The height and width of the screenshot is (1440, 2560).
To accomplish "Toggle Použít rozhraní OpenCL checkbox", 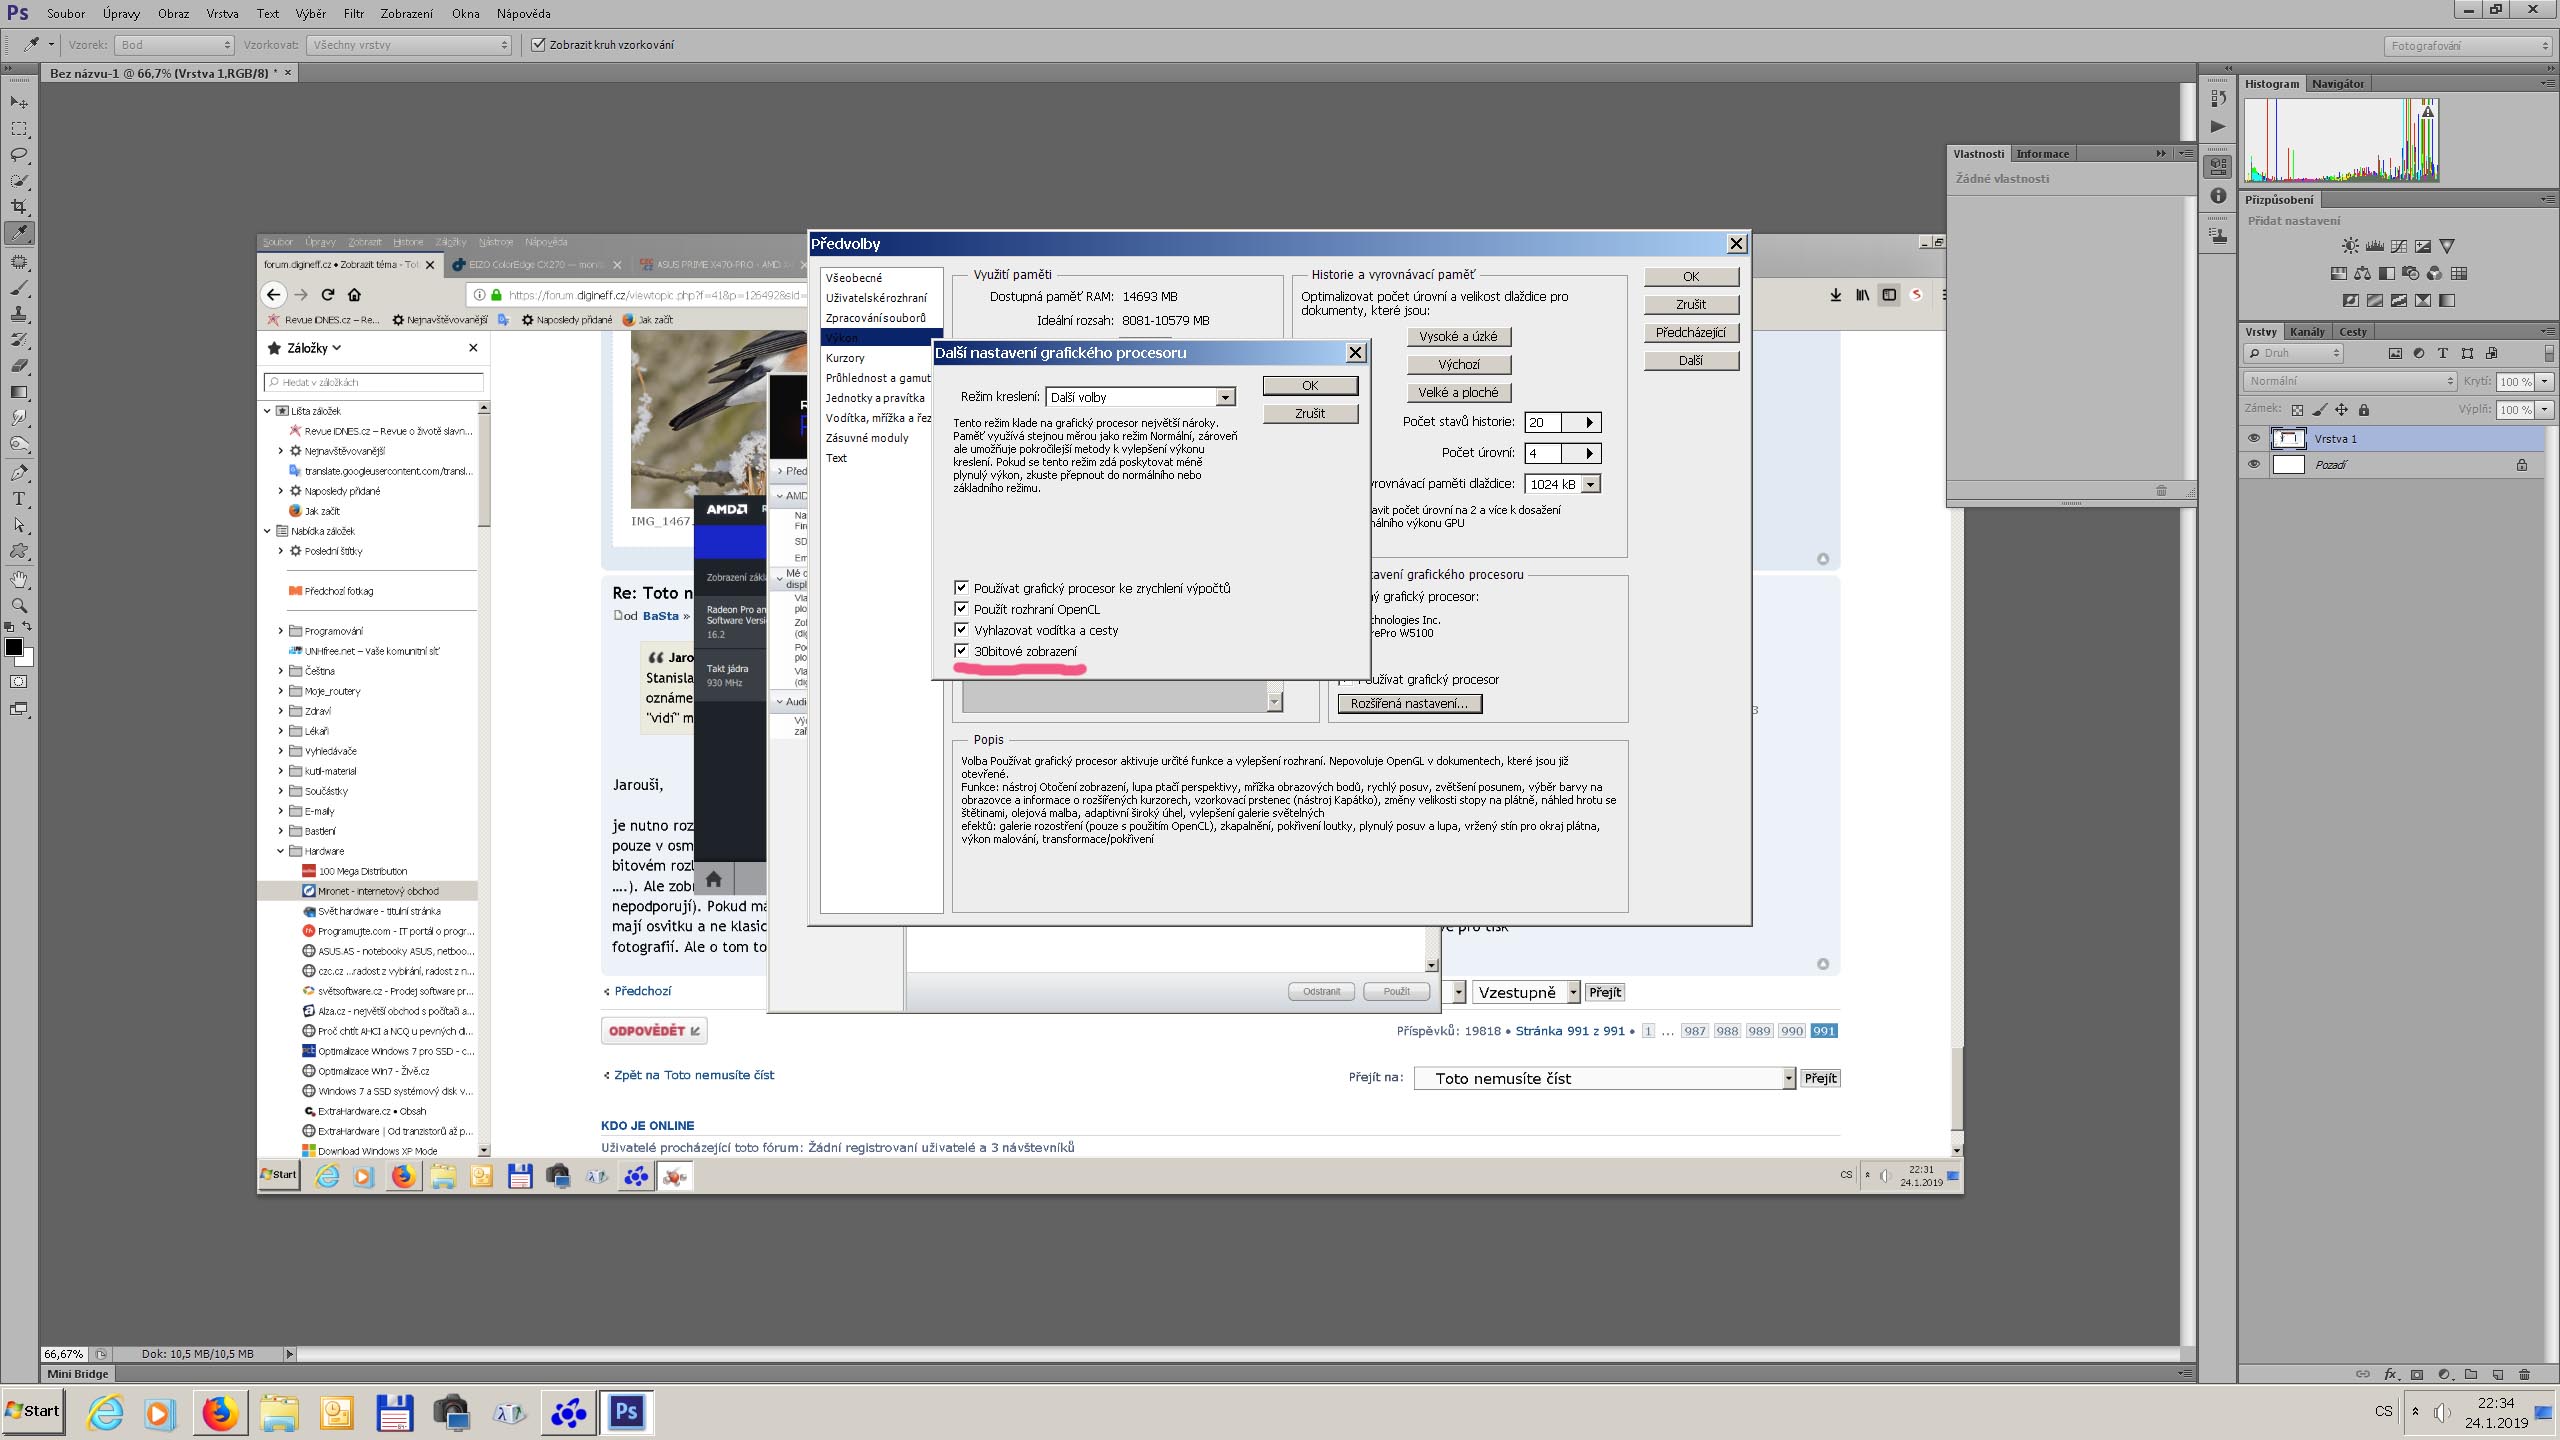I will (961, 609).
